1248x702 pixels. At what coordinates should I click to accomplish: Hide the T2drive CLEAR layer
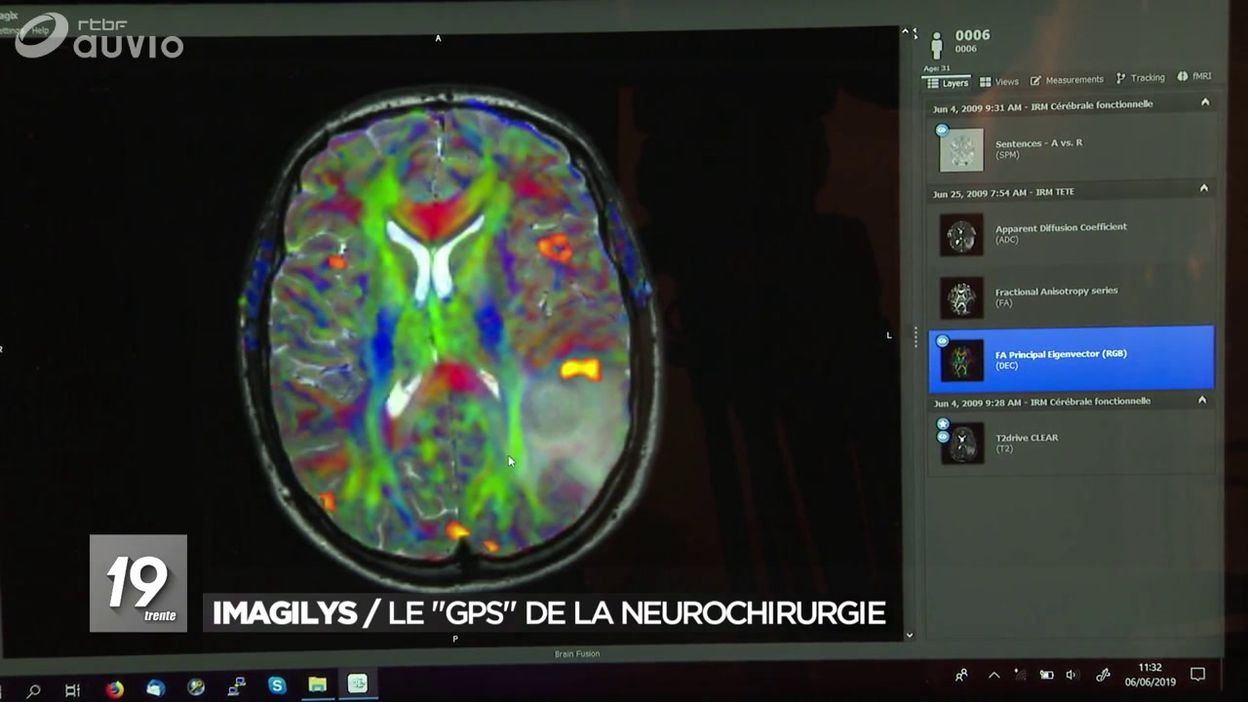[943, 436]
